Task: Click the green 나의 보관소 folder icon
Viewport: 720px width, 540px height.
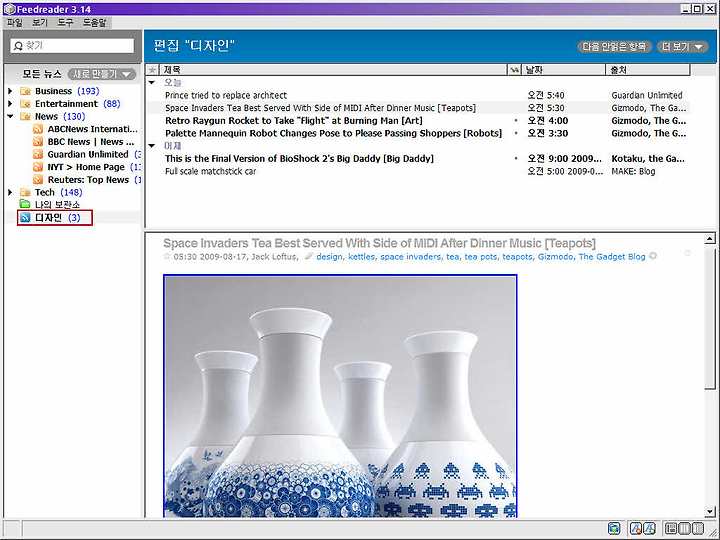Action: [x=25, y=204]
